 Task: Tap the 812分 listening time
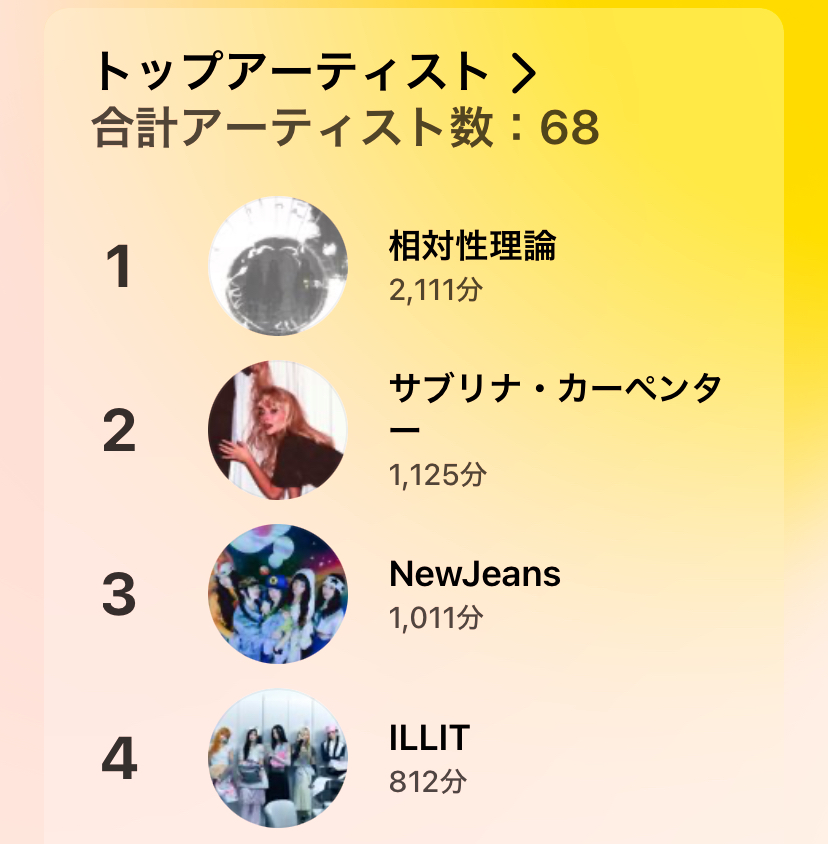coord(428,782)
